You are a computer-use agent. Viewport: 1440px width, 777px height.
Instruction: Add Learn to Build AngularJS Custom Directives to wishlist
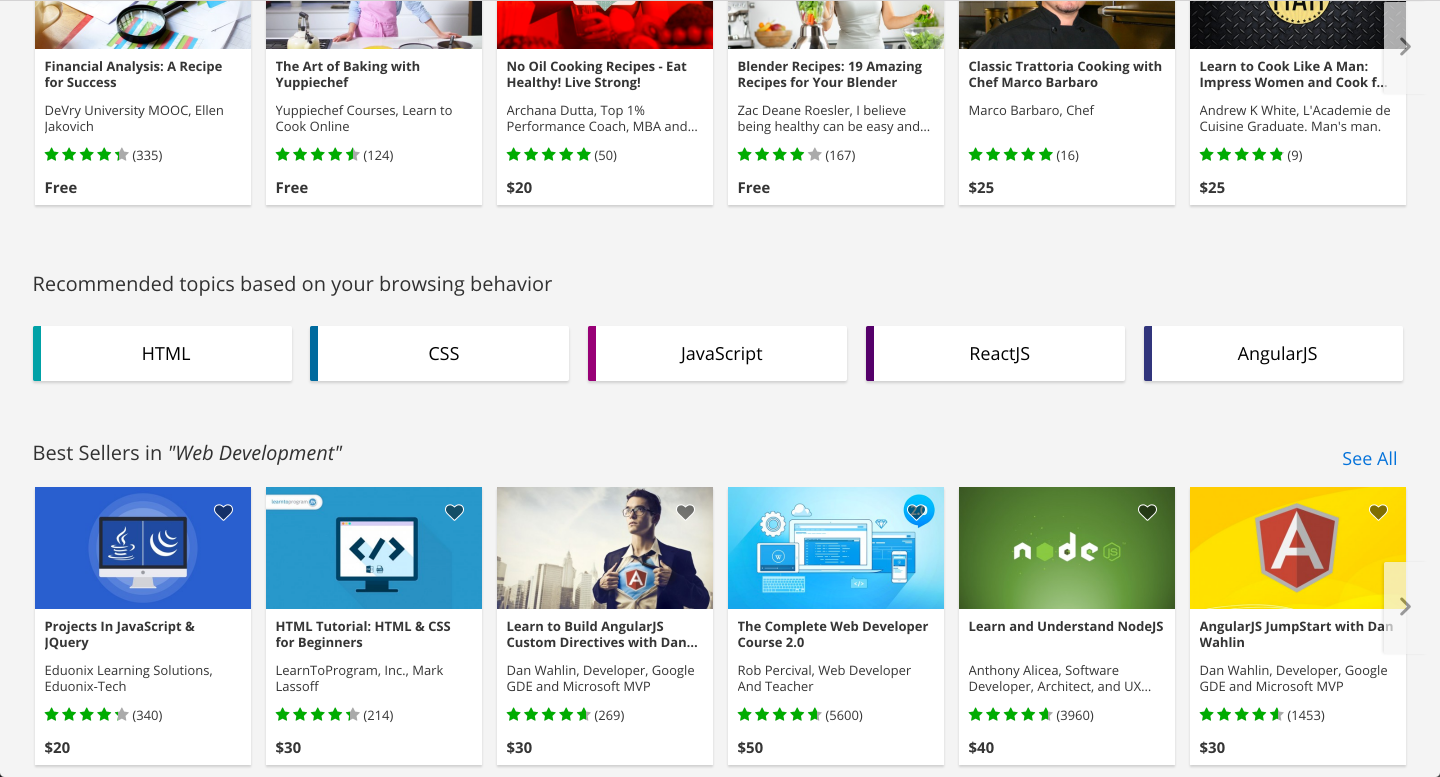685,512
